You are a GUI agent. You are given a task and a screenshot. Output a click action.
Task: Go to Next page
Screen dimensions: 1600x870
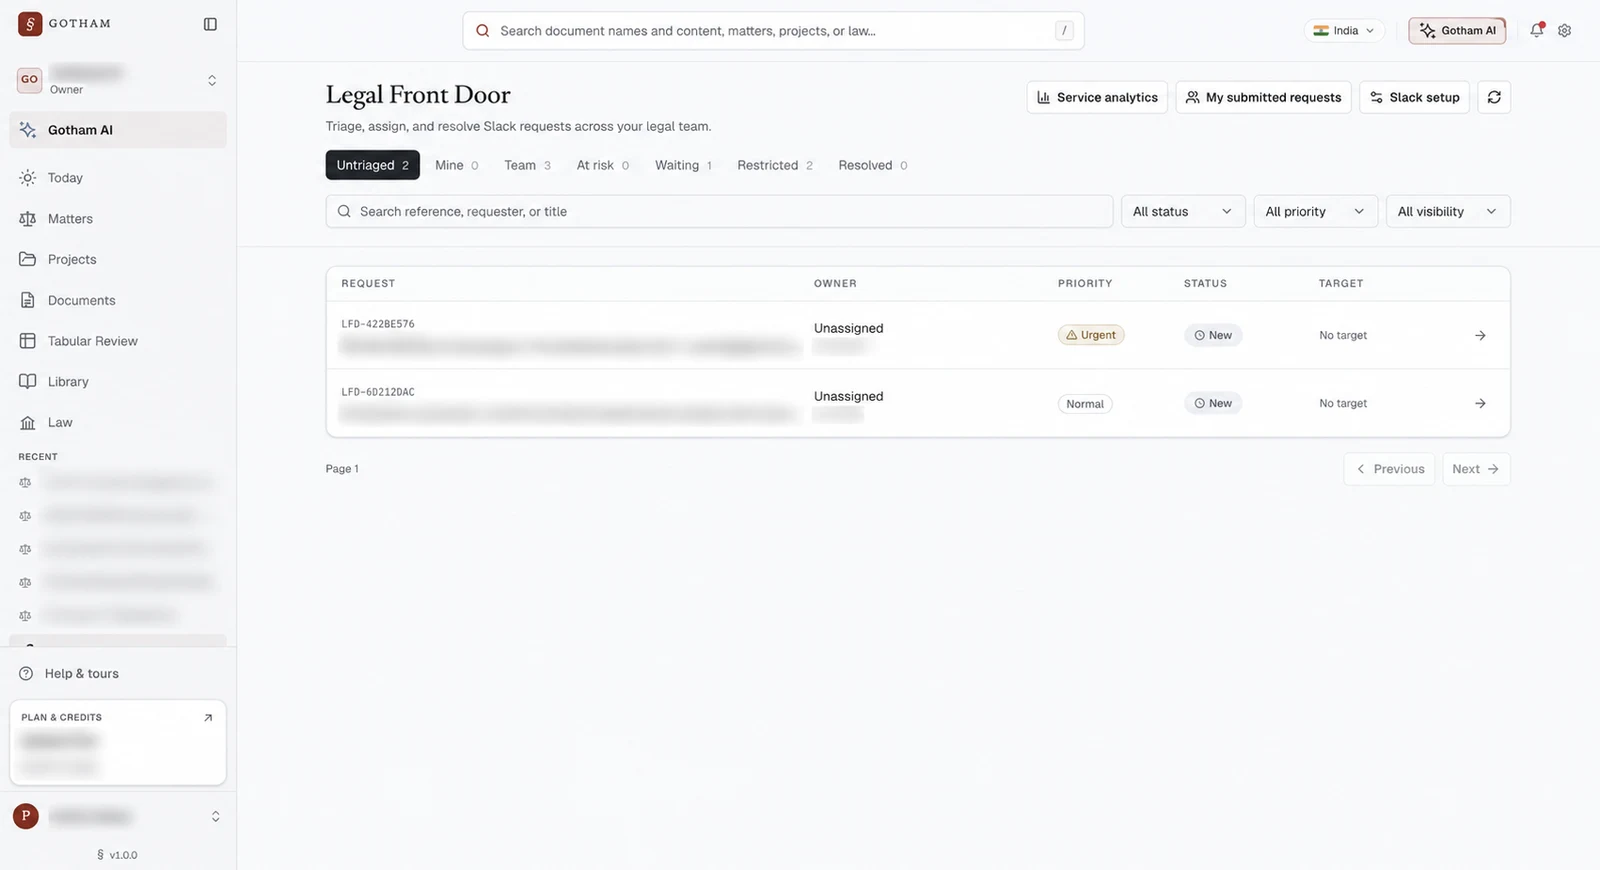(1476, 469)
